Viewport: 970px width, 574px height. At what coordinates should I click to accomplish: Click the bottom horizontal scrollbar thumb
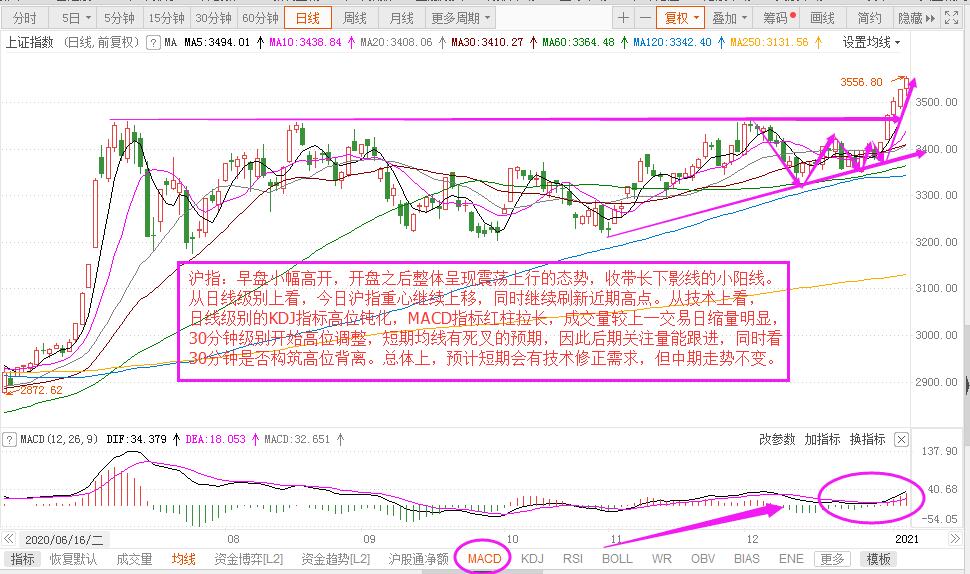tap(482, 572)
